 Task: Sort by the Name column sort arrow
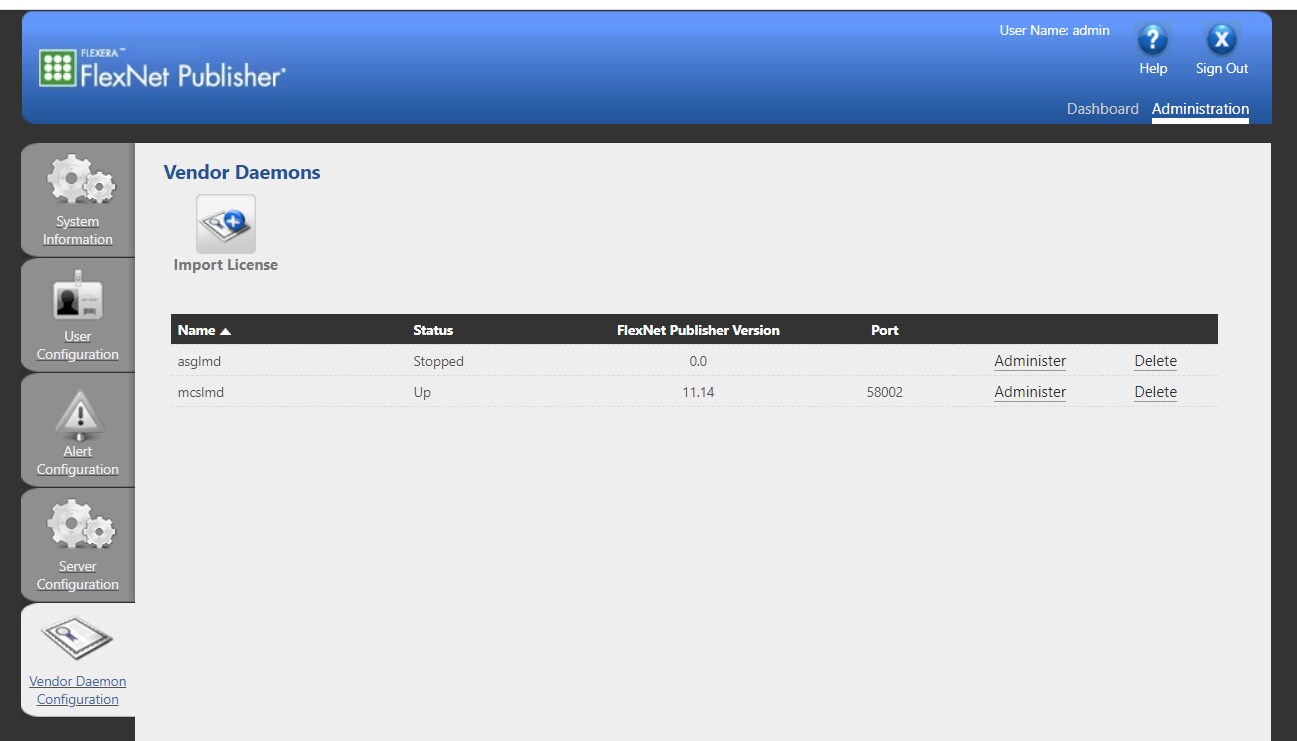pyautogui.click(x=225, y=331)
